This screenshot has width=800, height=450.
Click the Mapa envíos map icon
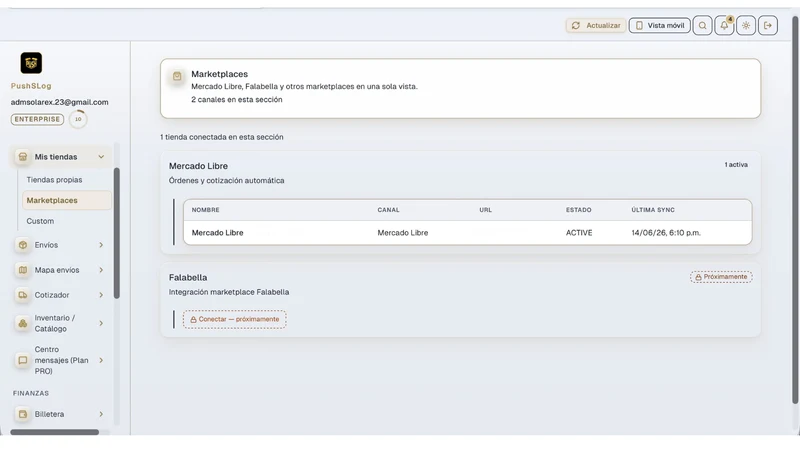tap(22, 270)
